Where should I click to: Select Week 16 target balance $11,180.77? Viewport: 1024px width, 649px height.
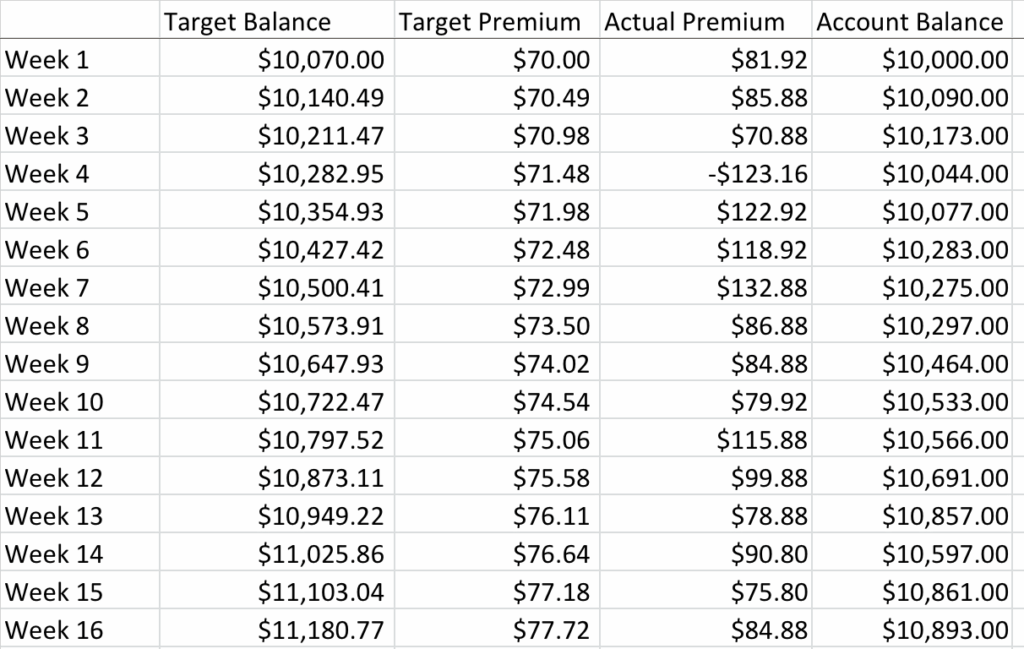[320, 630]
